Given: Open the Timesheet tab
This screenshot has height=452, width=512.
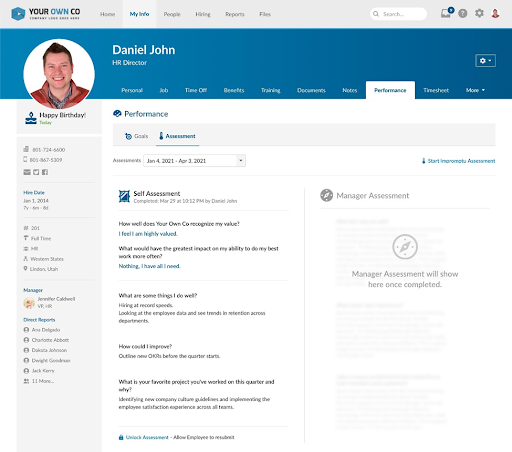Looking at the screenshot, I should coord(436,90).
